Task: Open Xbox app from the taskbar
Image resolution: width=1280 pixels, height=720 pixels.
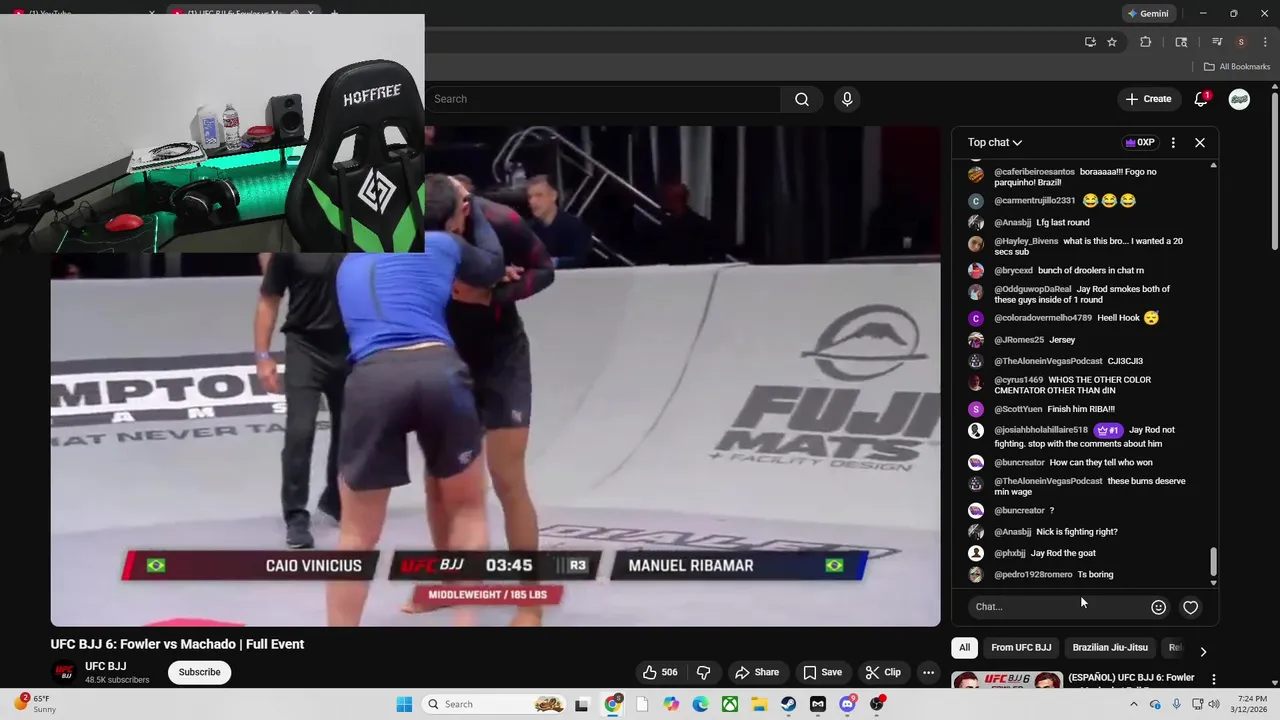Action: 730,704
